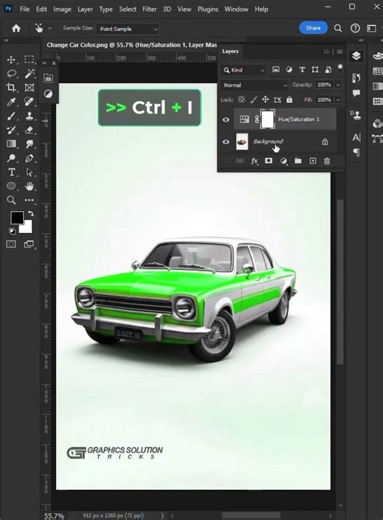The height and width of the screenshot is (520, 383).
Task: Select the Eyedropper tool in toolbar
Action: click(11, 102)
